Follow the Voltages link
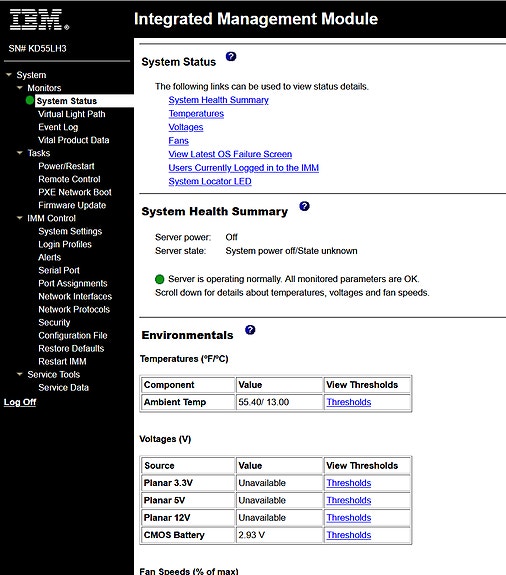The width and height of the screenshot is (506, 575). point(186,127)
